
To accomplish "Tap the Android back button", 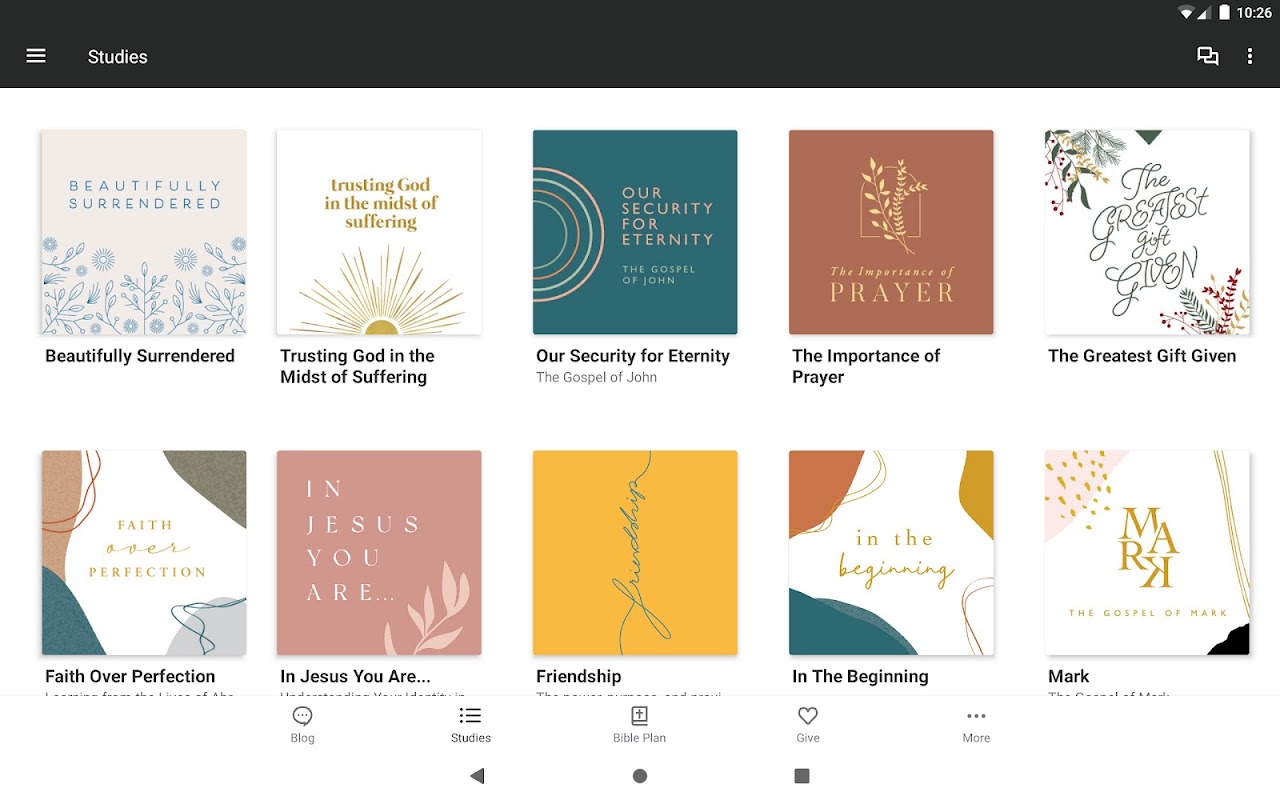I will point(477,775).
